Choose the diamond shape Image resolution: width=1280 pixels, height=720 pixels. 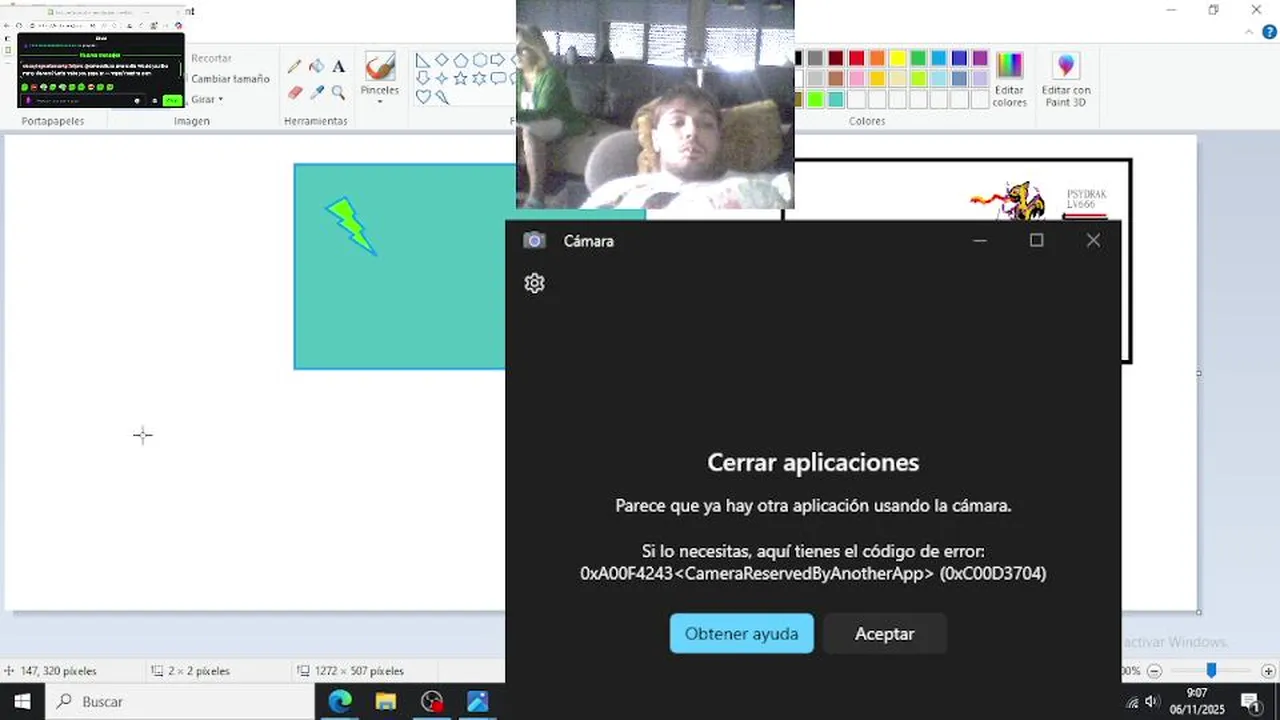pos(441,60)
